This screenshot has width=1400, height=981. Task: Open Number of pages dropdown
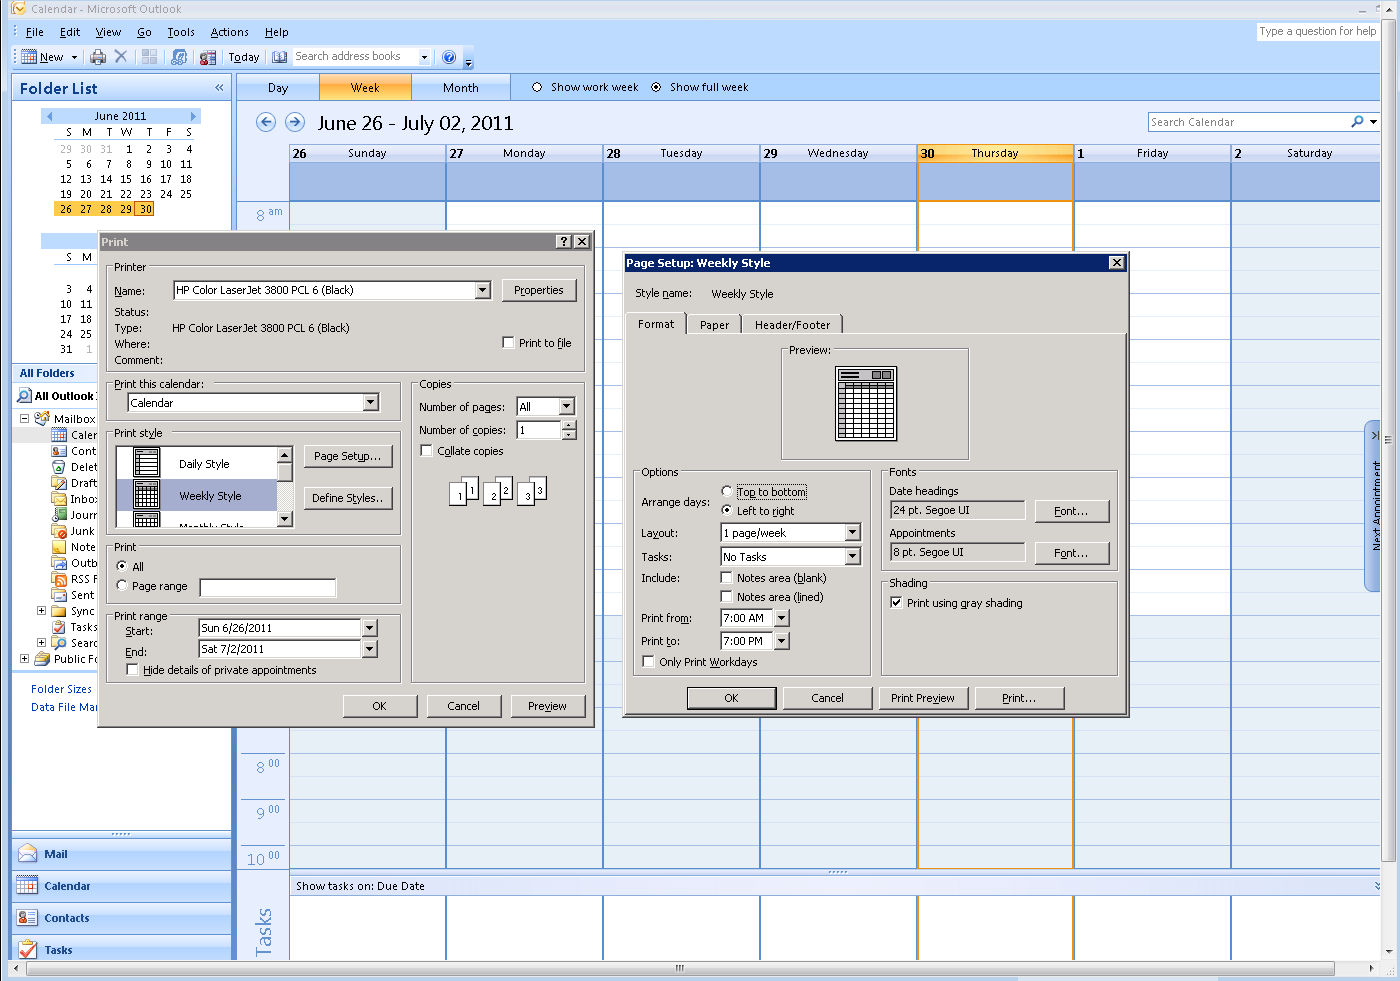[567, 406]
